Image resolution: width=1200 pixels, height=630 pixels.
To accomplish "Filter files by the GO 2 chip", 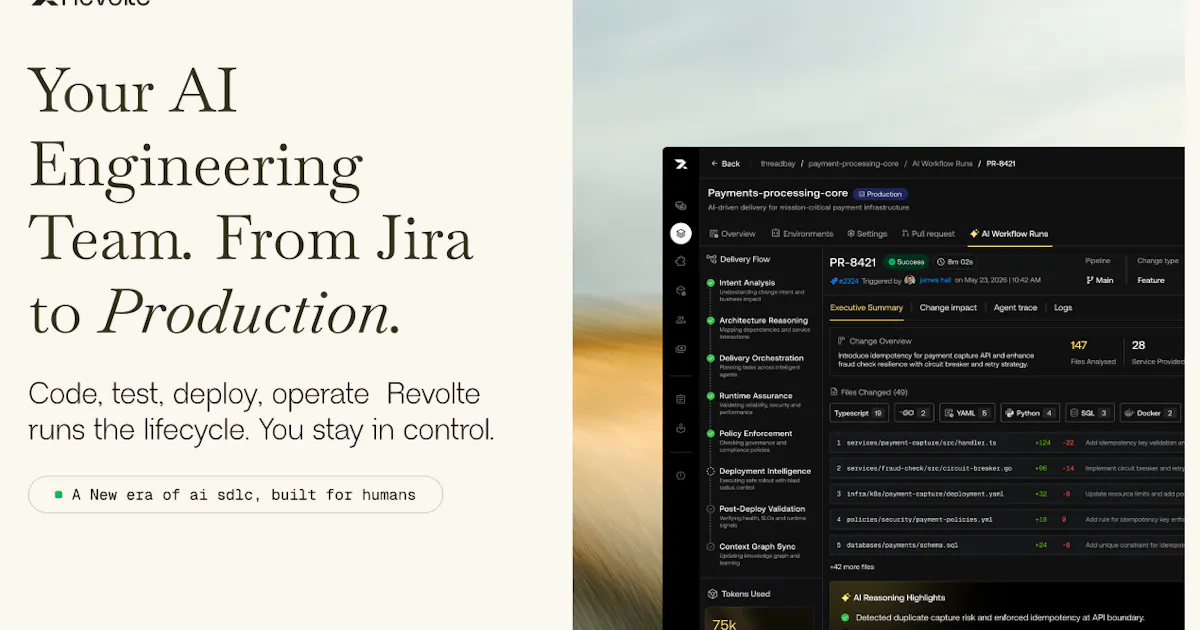I will (x=914, y=413).
